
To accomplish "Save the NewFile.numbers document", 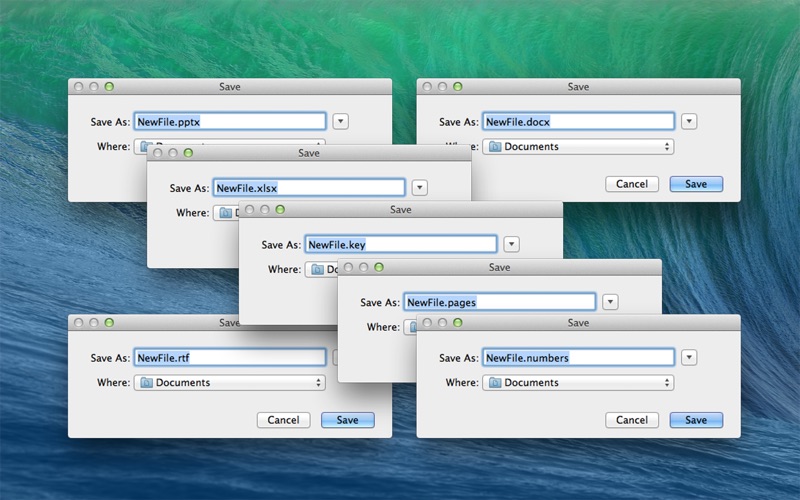I will click(696, 420).
